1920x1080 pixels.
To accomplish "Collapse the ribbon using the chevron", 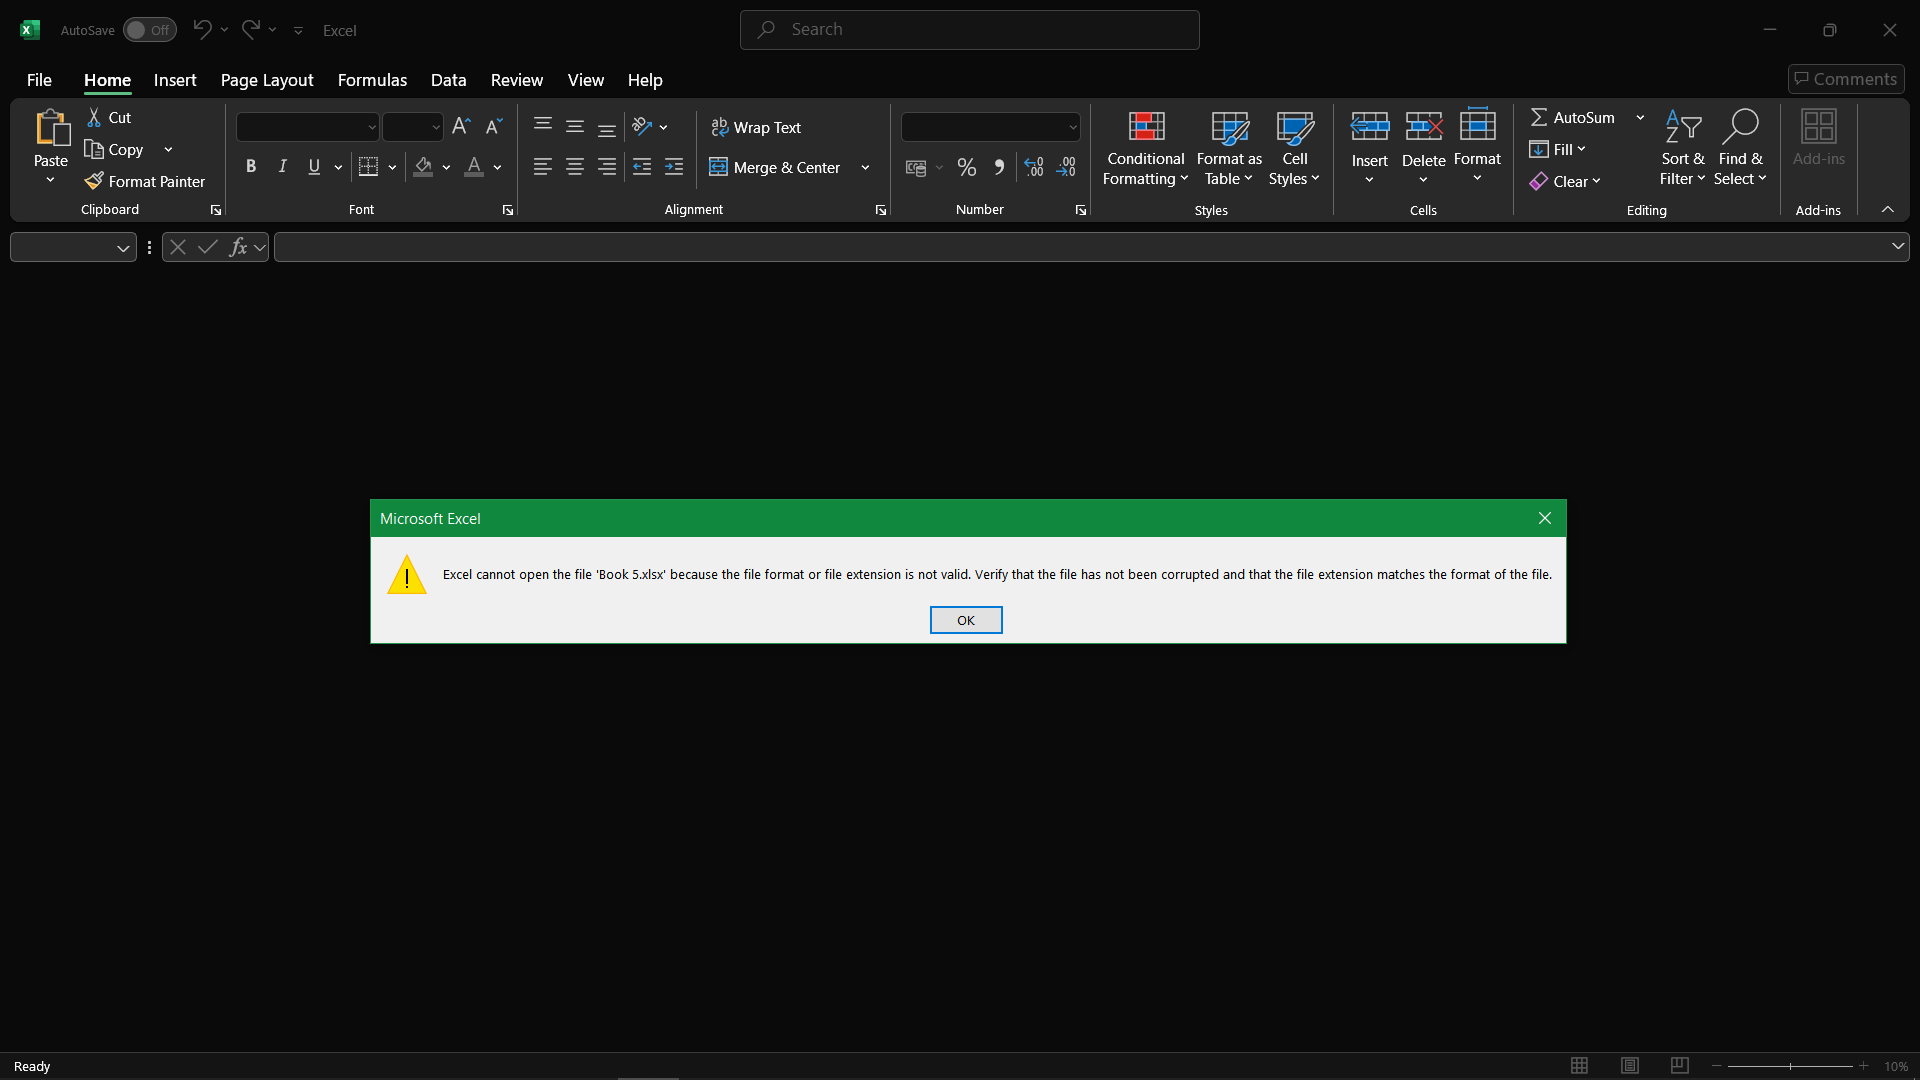I will click(1888, 209).
